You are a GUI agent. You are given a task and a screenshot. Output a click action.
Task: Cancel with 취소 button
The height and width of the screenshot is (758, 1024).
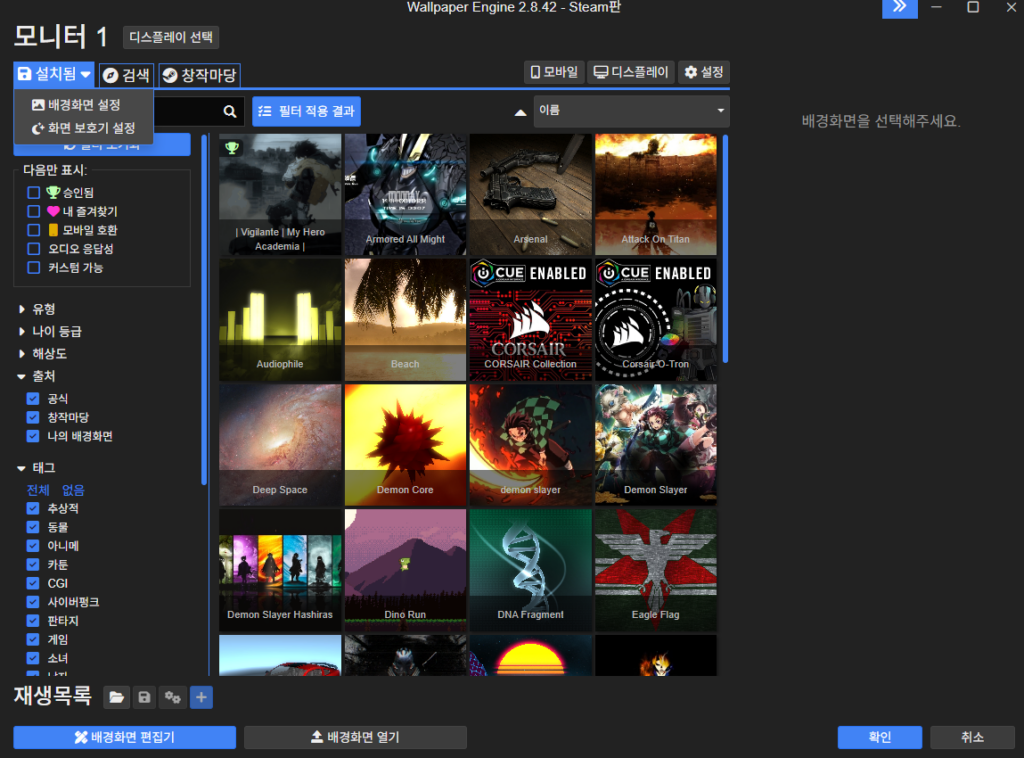[x=972, y=737]
